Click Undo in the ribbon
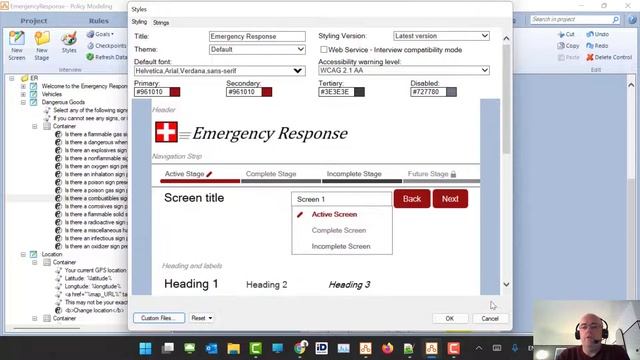This screenshot has width=640, height=360. tap(598, 34)
